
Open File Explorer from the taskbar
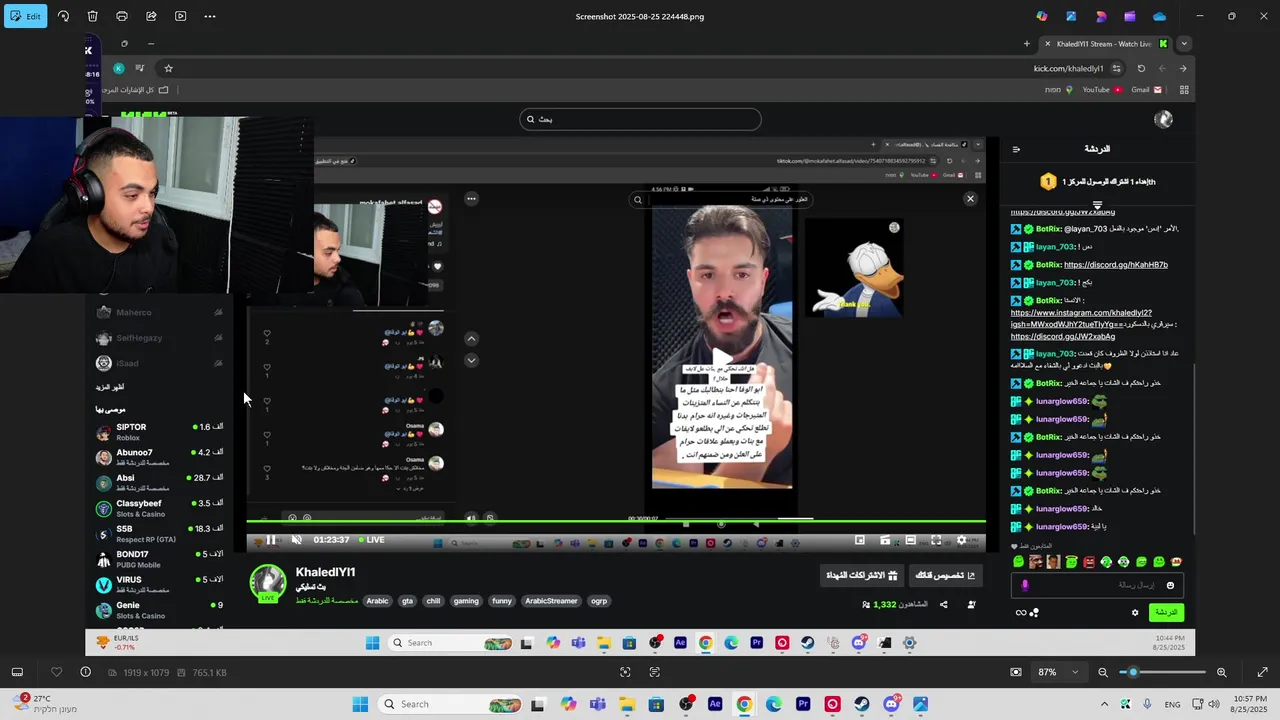pos(627,704)
